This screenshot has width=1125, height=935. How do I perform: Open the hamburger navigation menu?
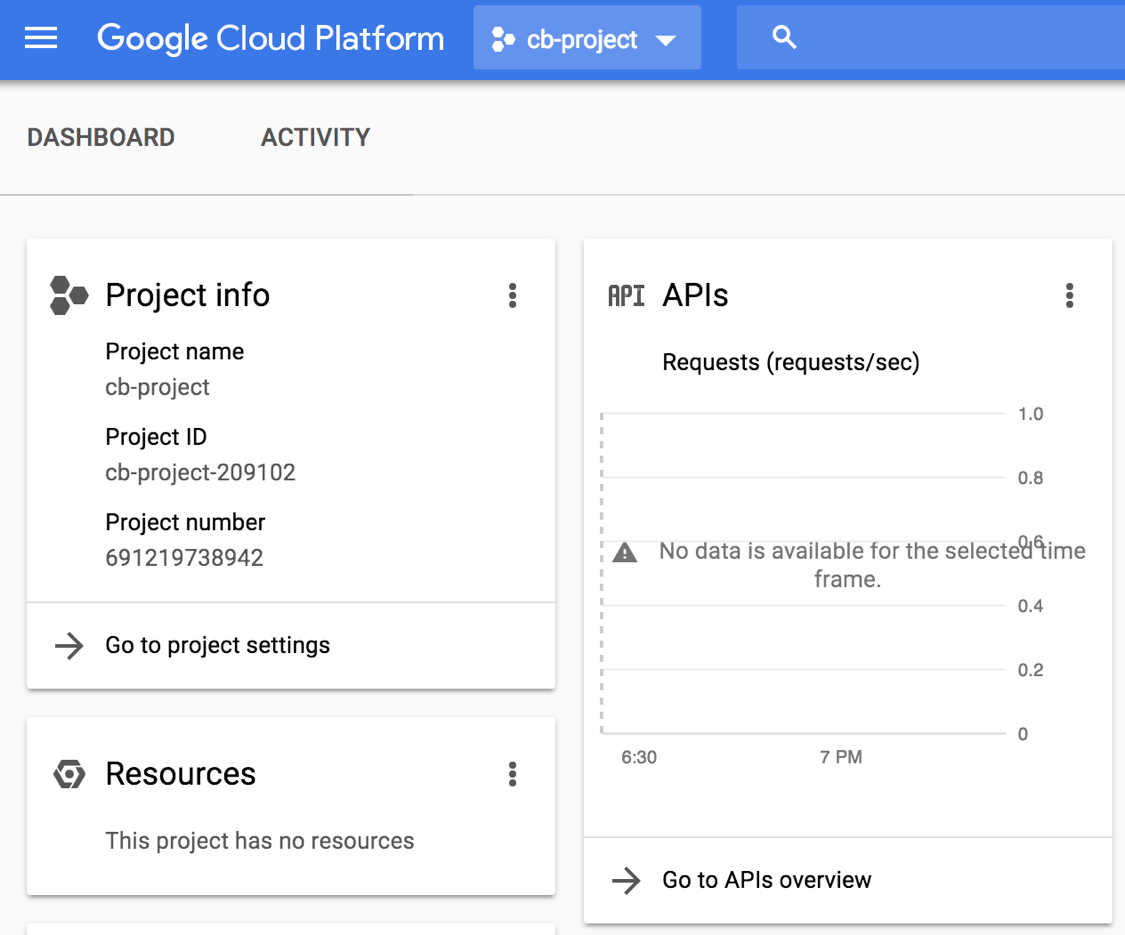[41, 38]
